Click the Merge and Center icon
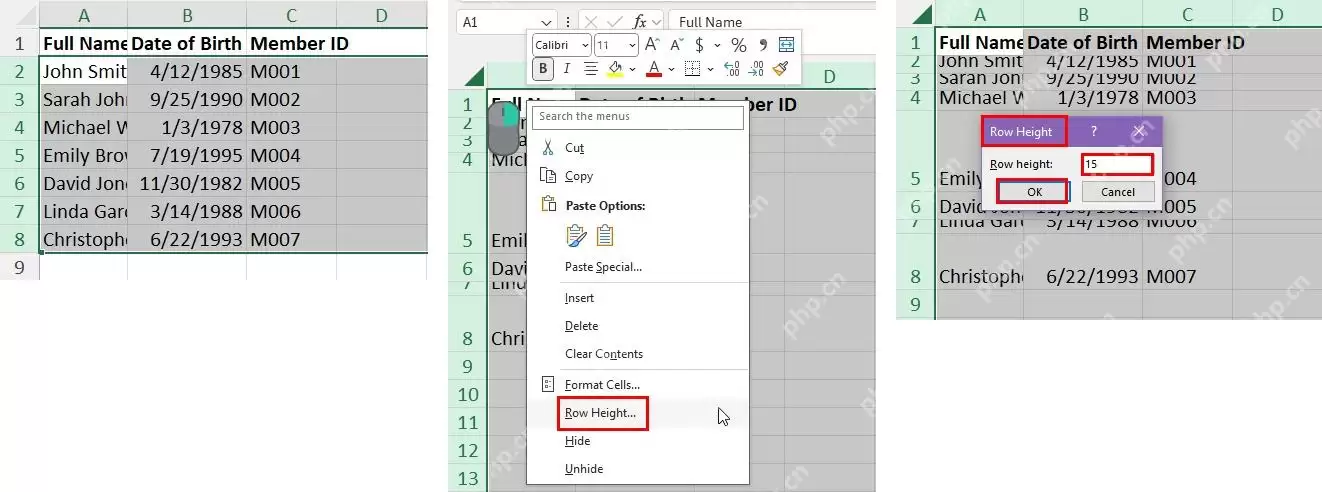The width and height of the screenshot is (1322, 492). [786, 45]
